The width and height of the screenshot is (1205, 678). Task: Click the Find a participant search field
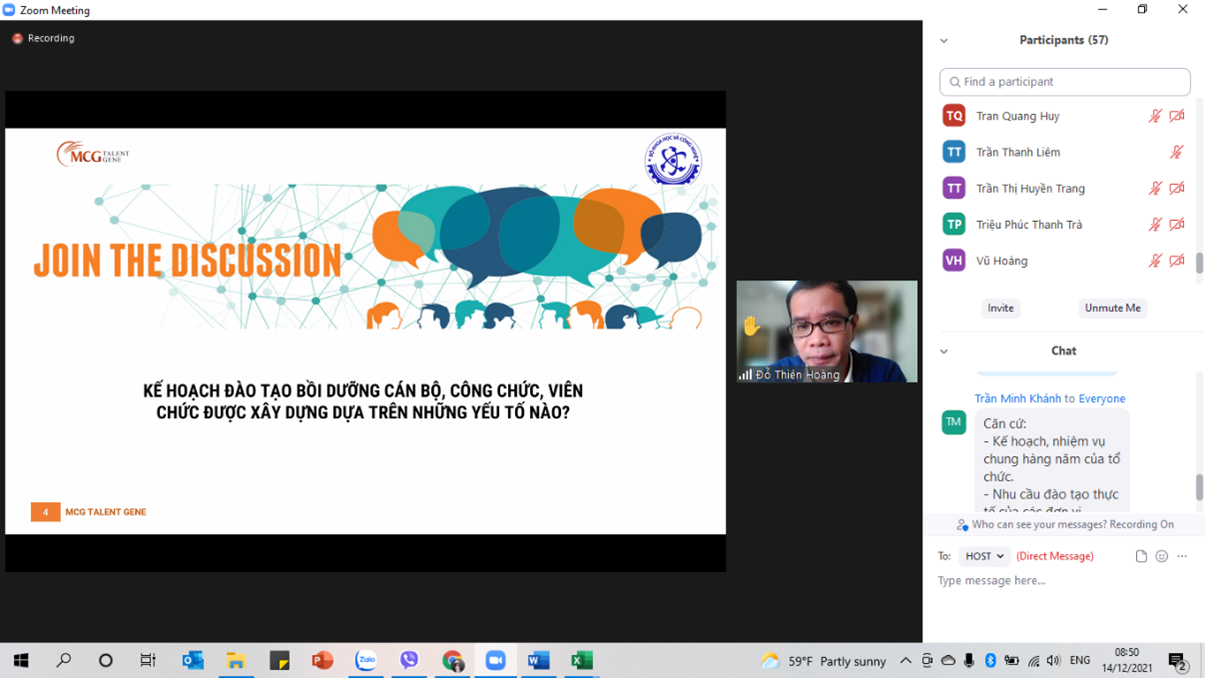click(1065, 82)
